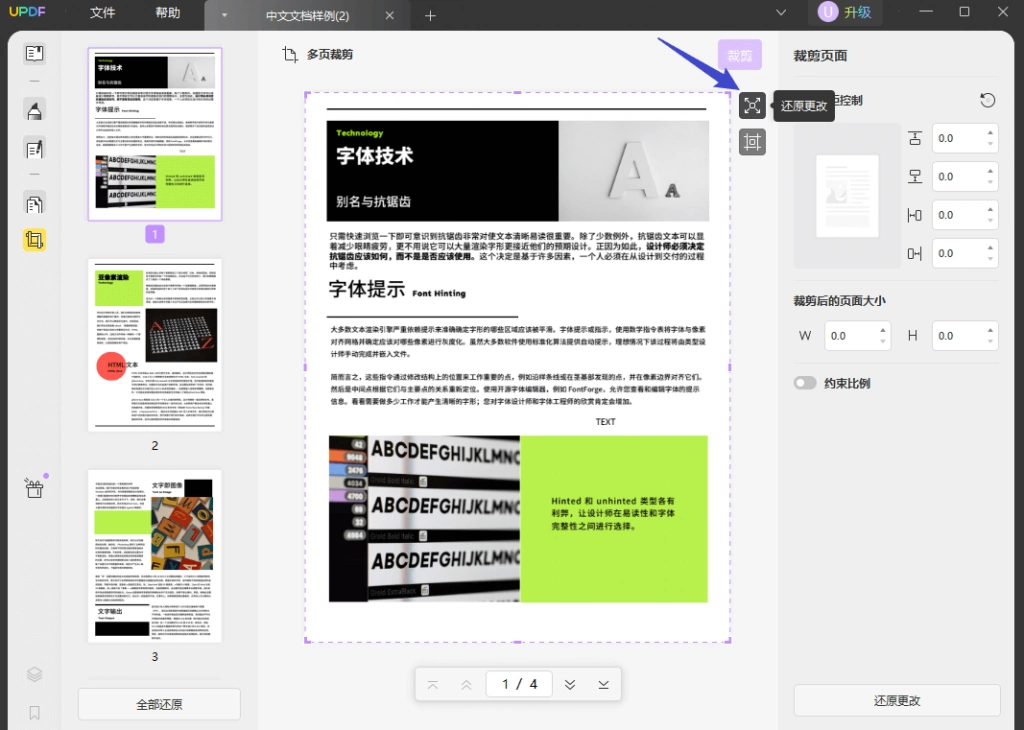The width and height of the screenshot is (1024, 730).
Task: Select page 3 thumbnail
Action: pyautogui.click(x=155, y=556)
